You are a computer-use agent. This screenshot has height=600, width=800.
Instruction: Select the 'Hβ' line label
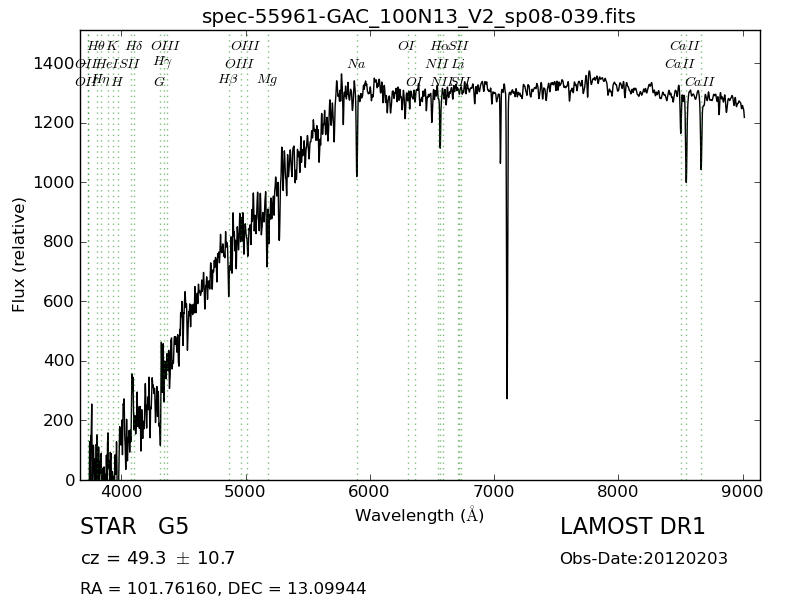click(228, 80)
